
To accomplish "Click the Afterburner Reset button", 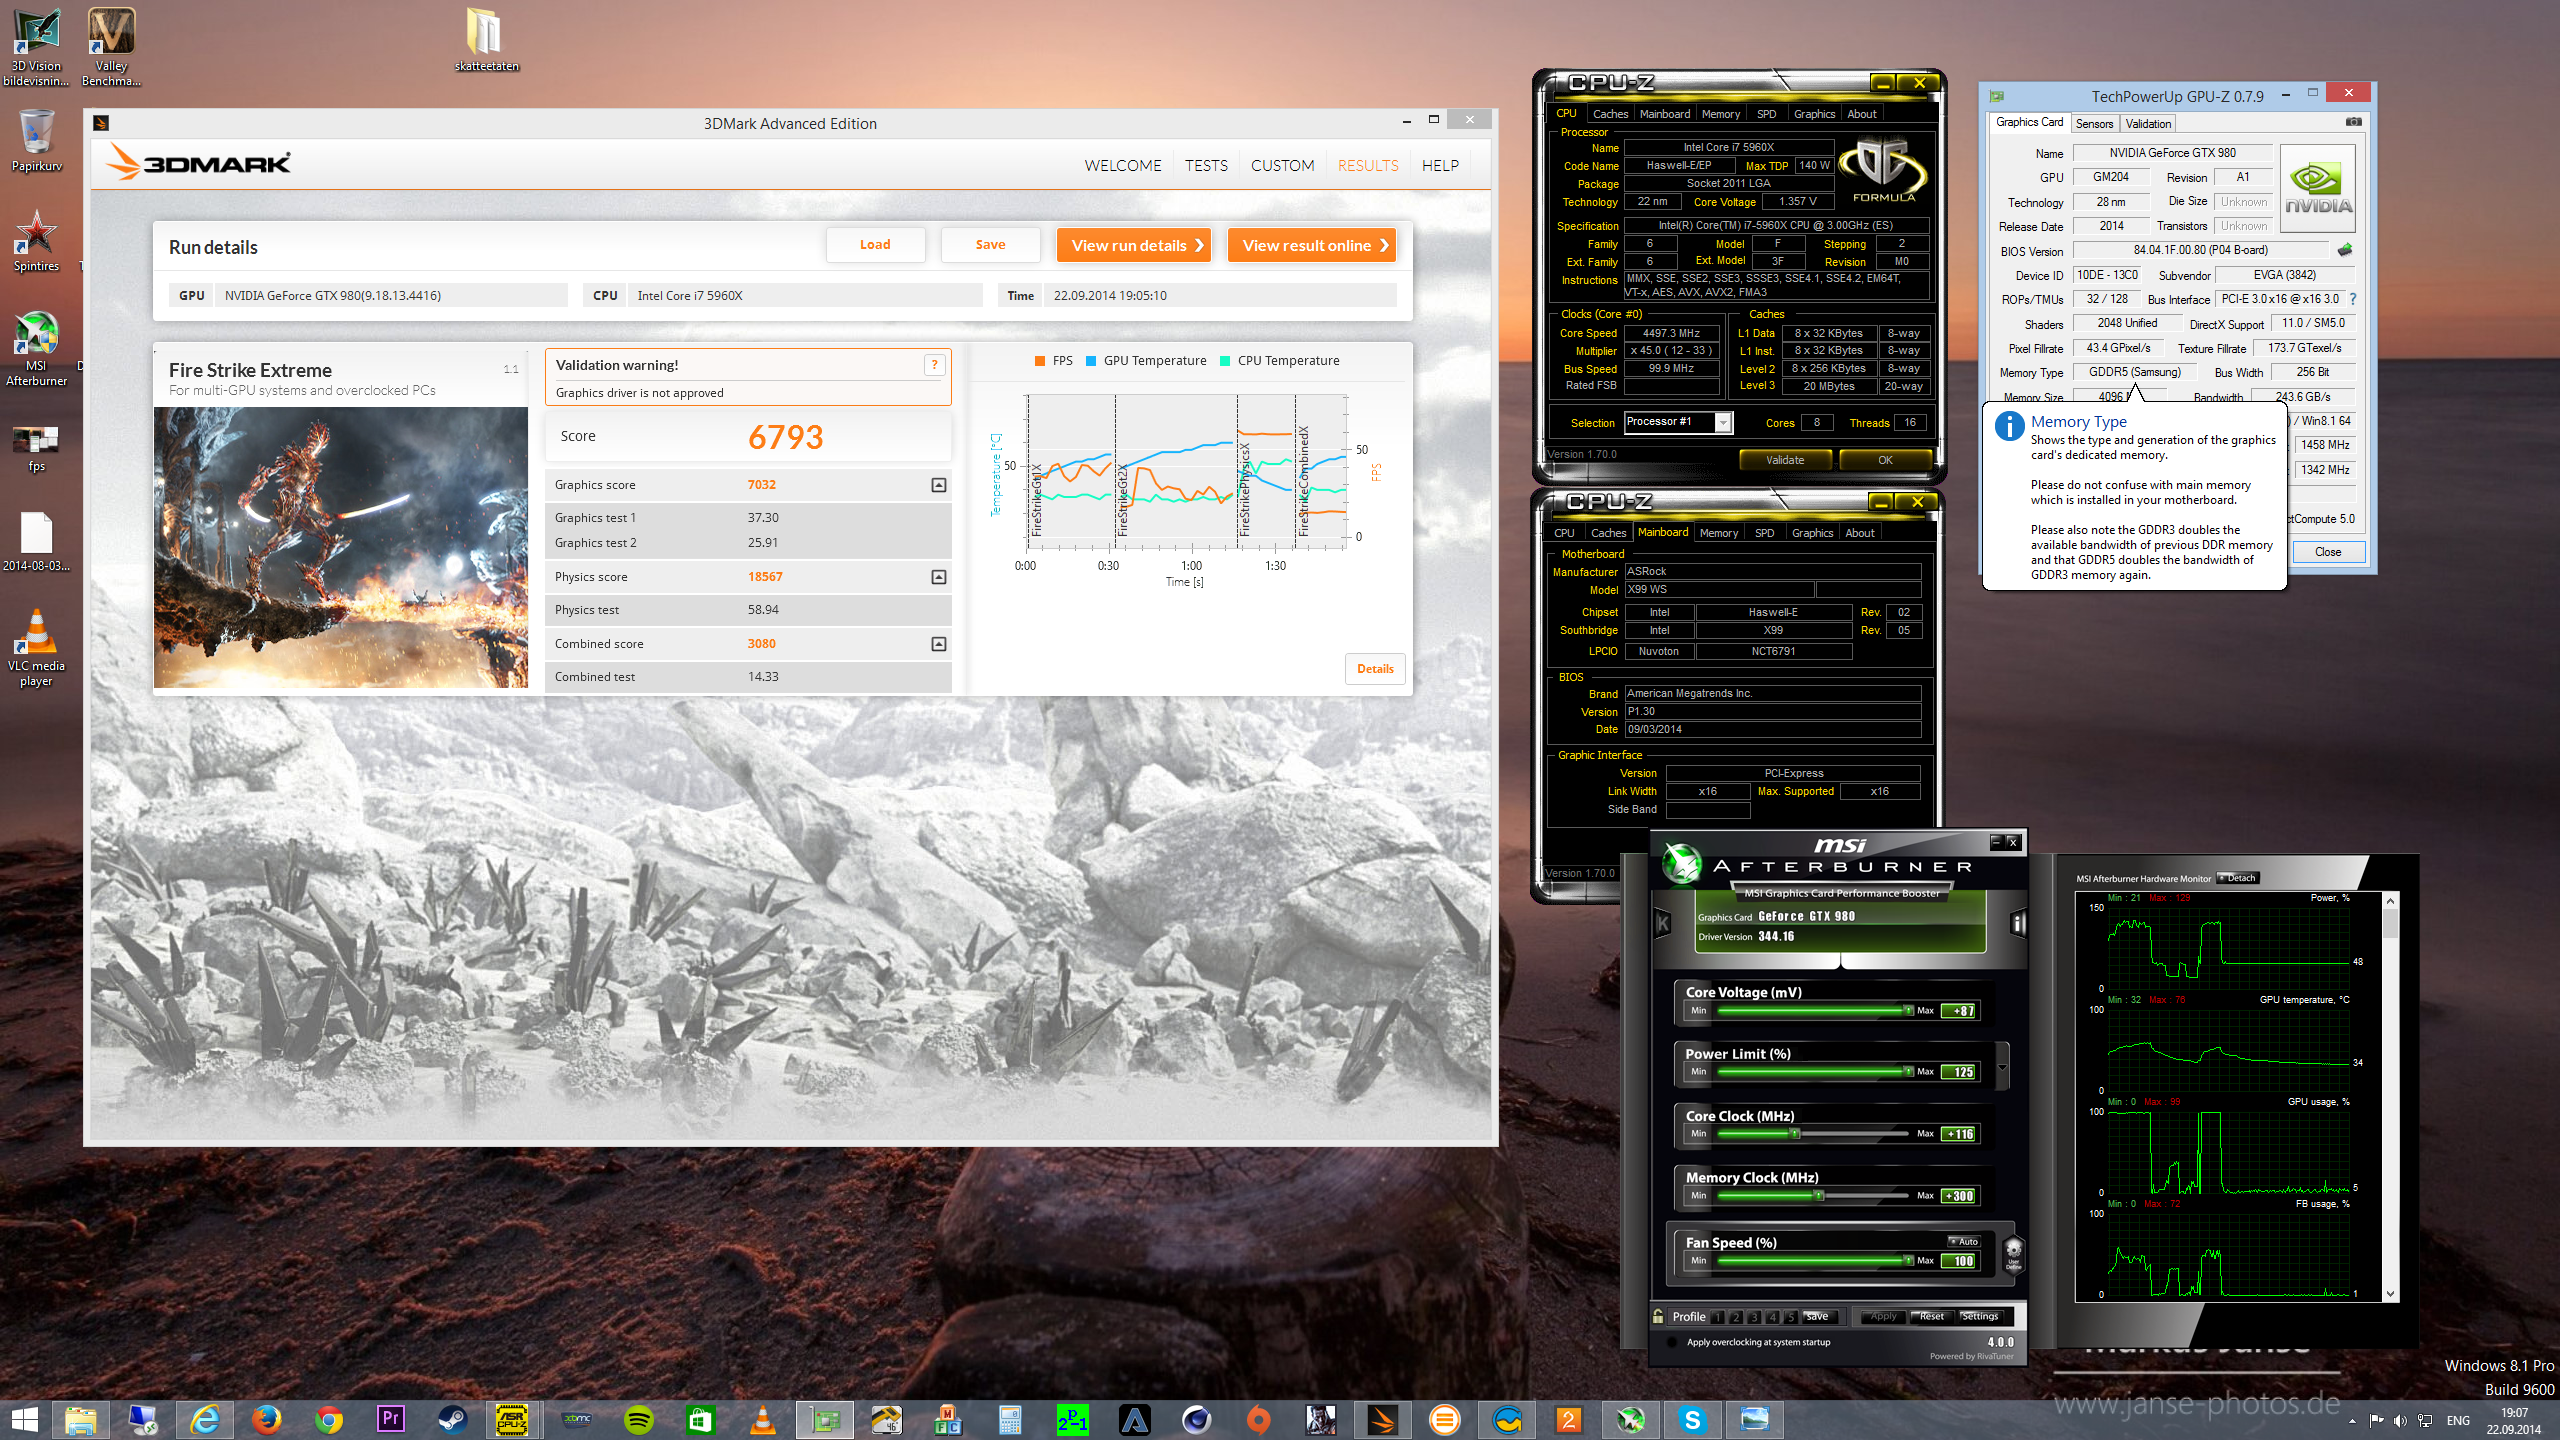I will point(1931,1317).
